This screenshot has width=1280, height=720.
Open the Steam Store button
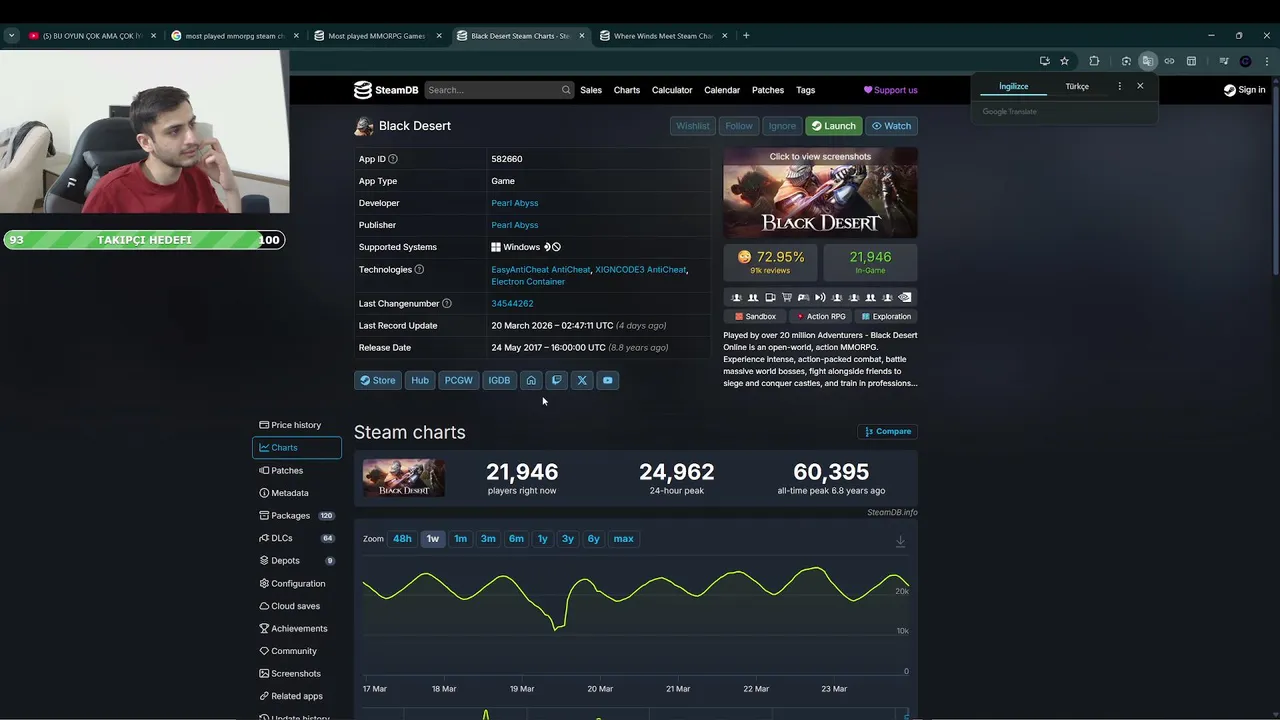(378, 380)
